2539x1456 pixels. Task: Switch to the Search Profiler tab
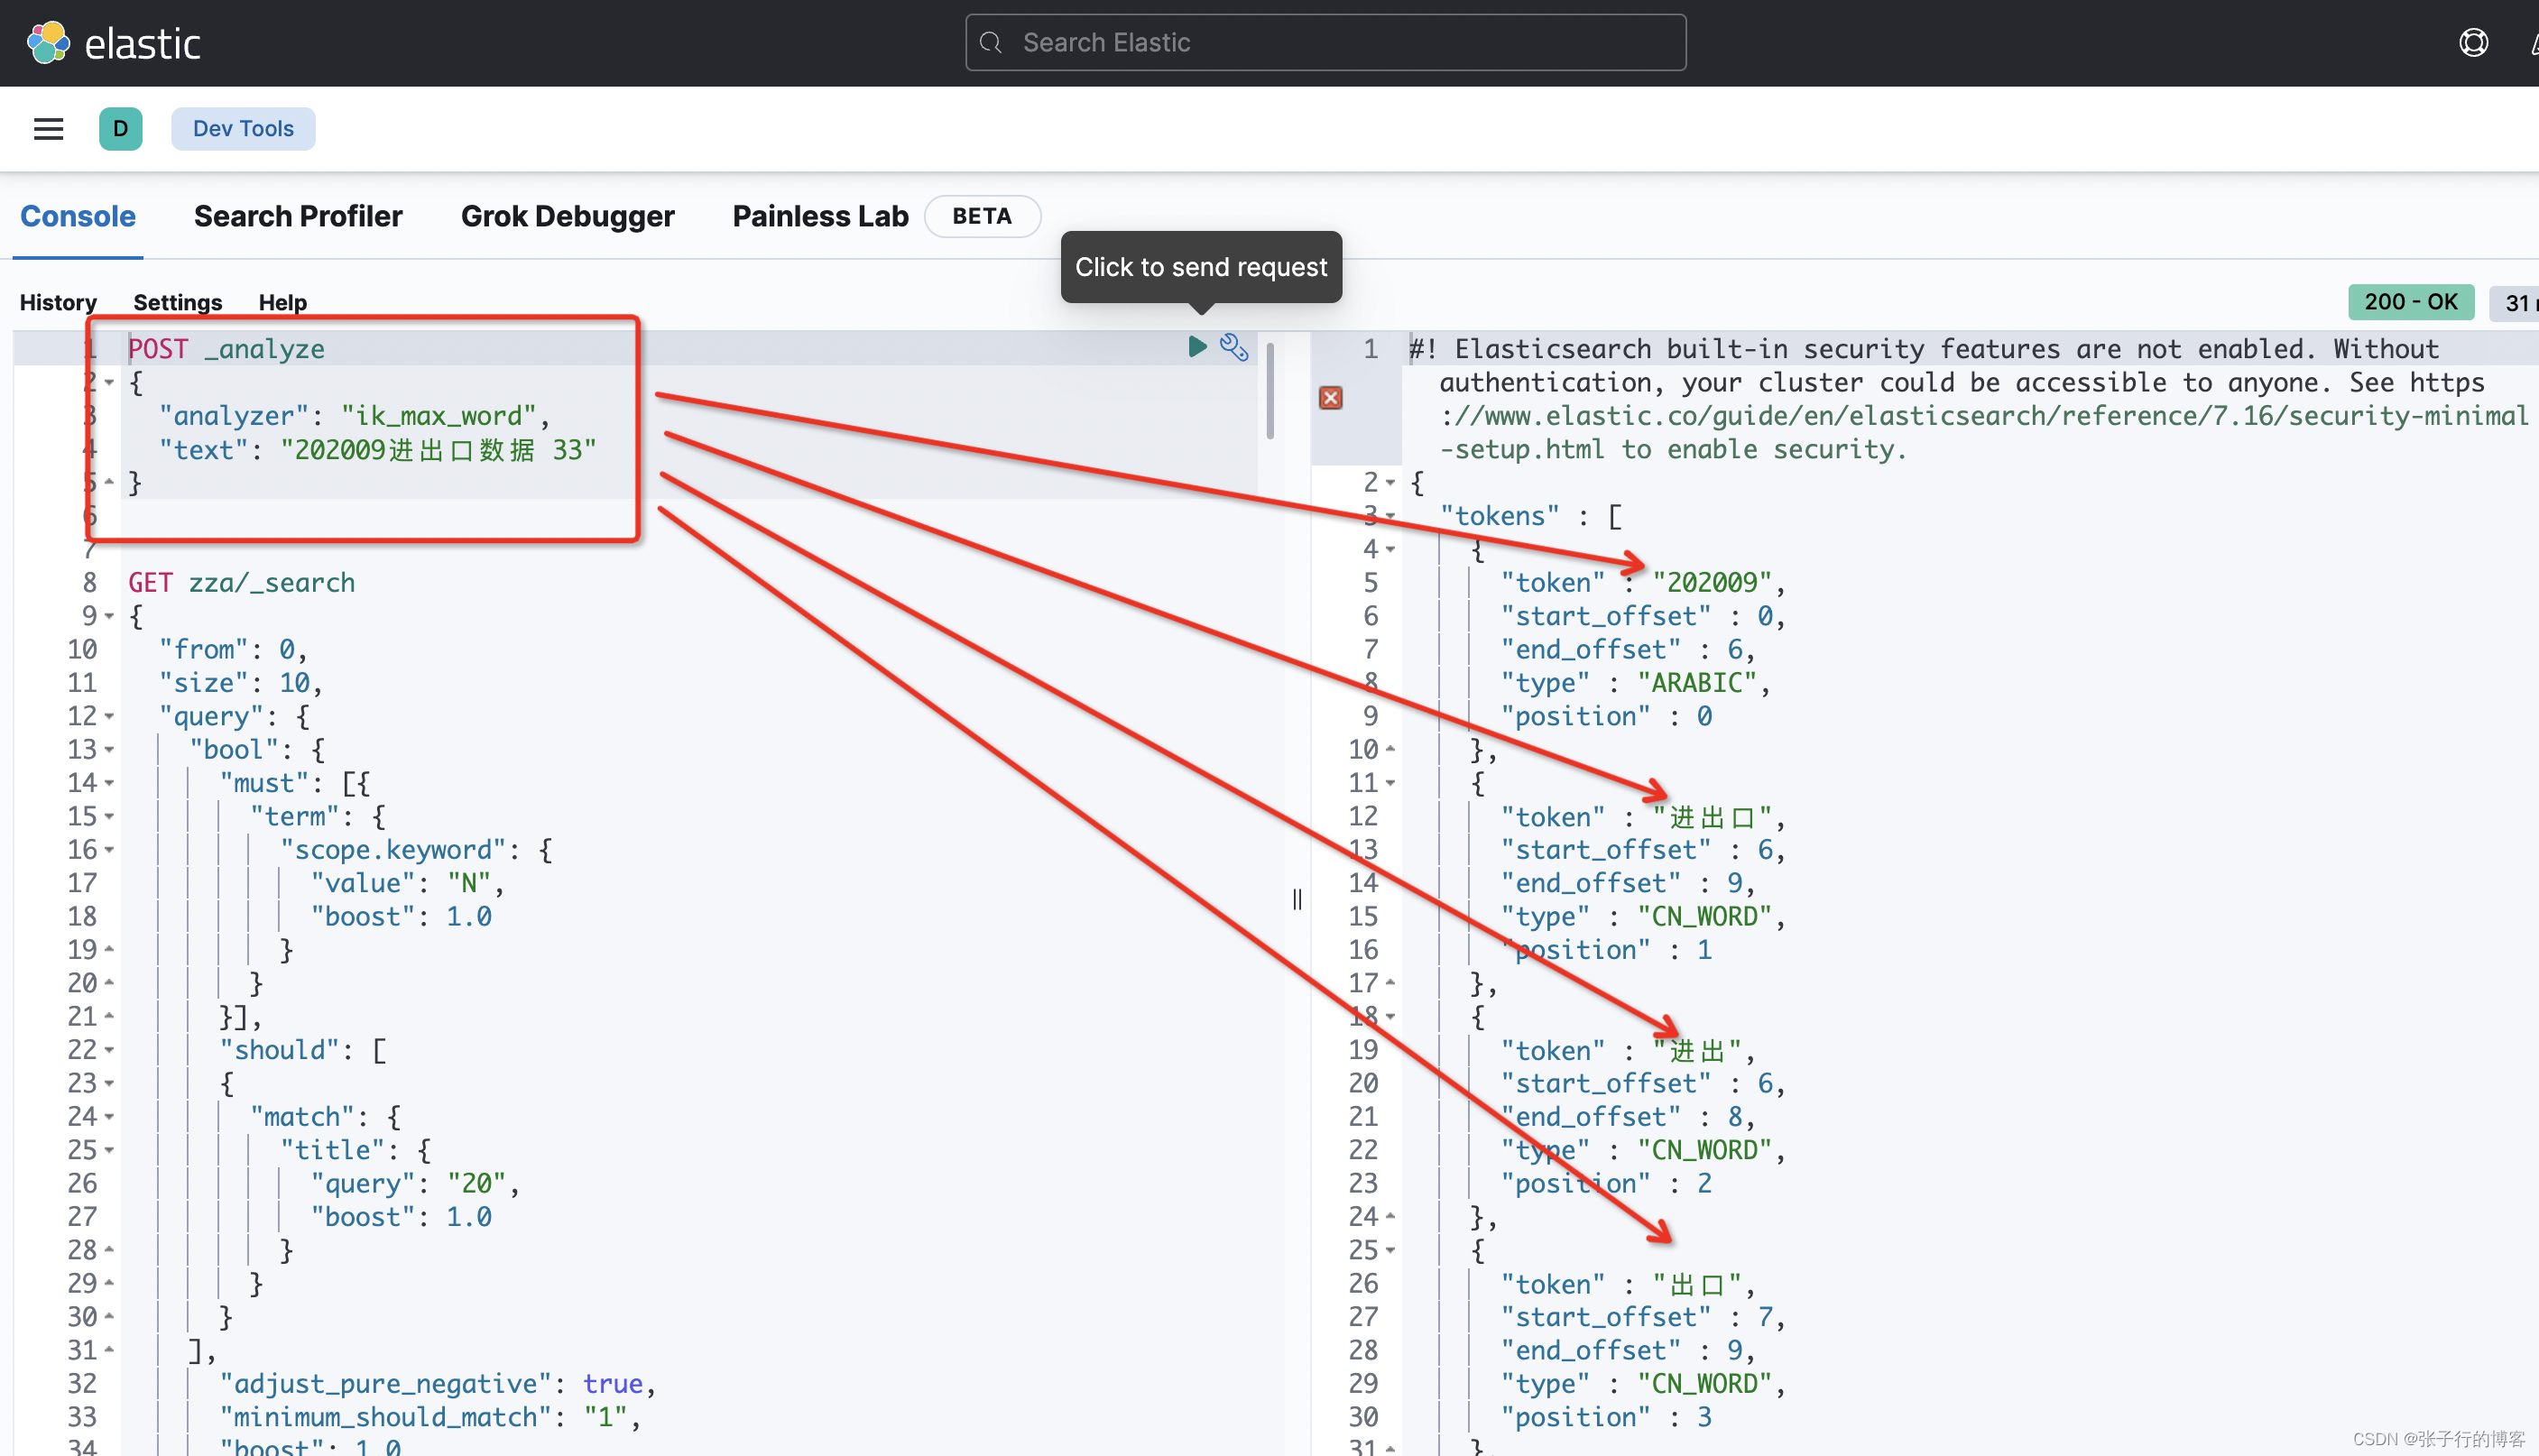298,216
